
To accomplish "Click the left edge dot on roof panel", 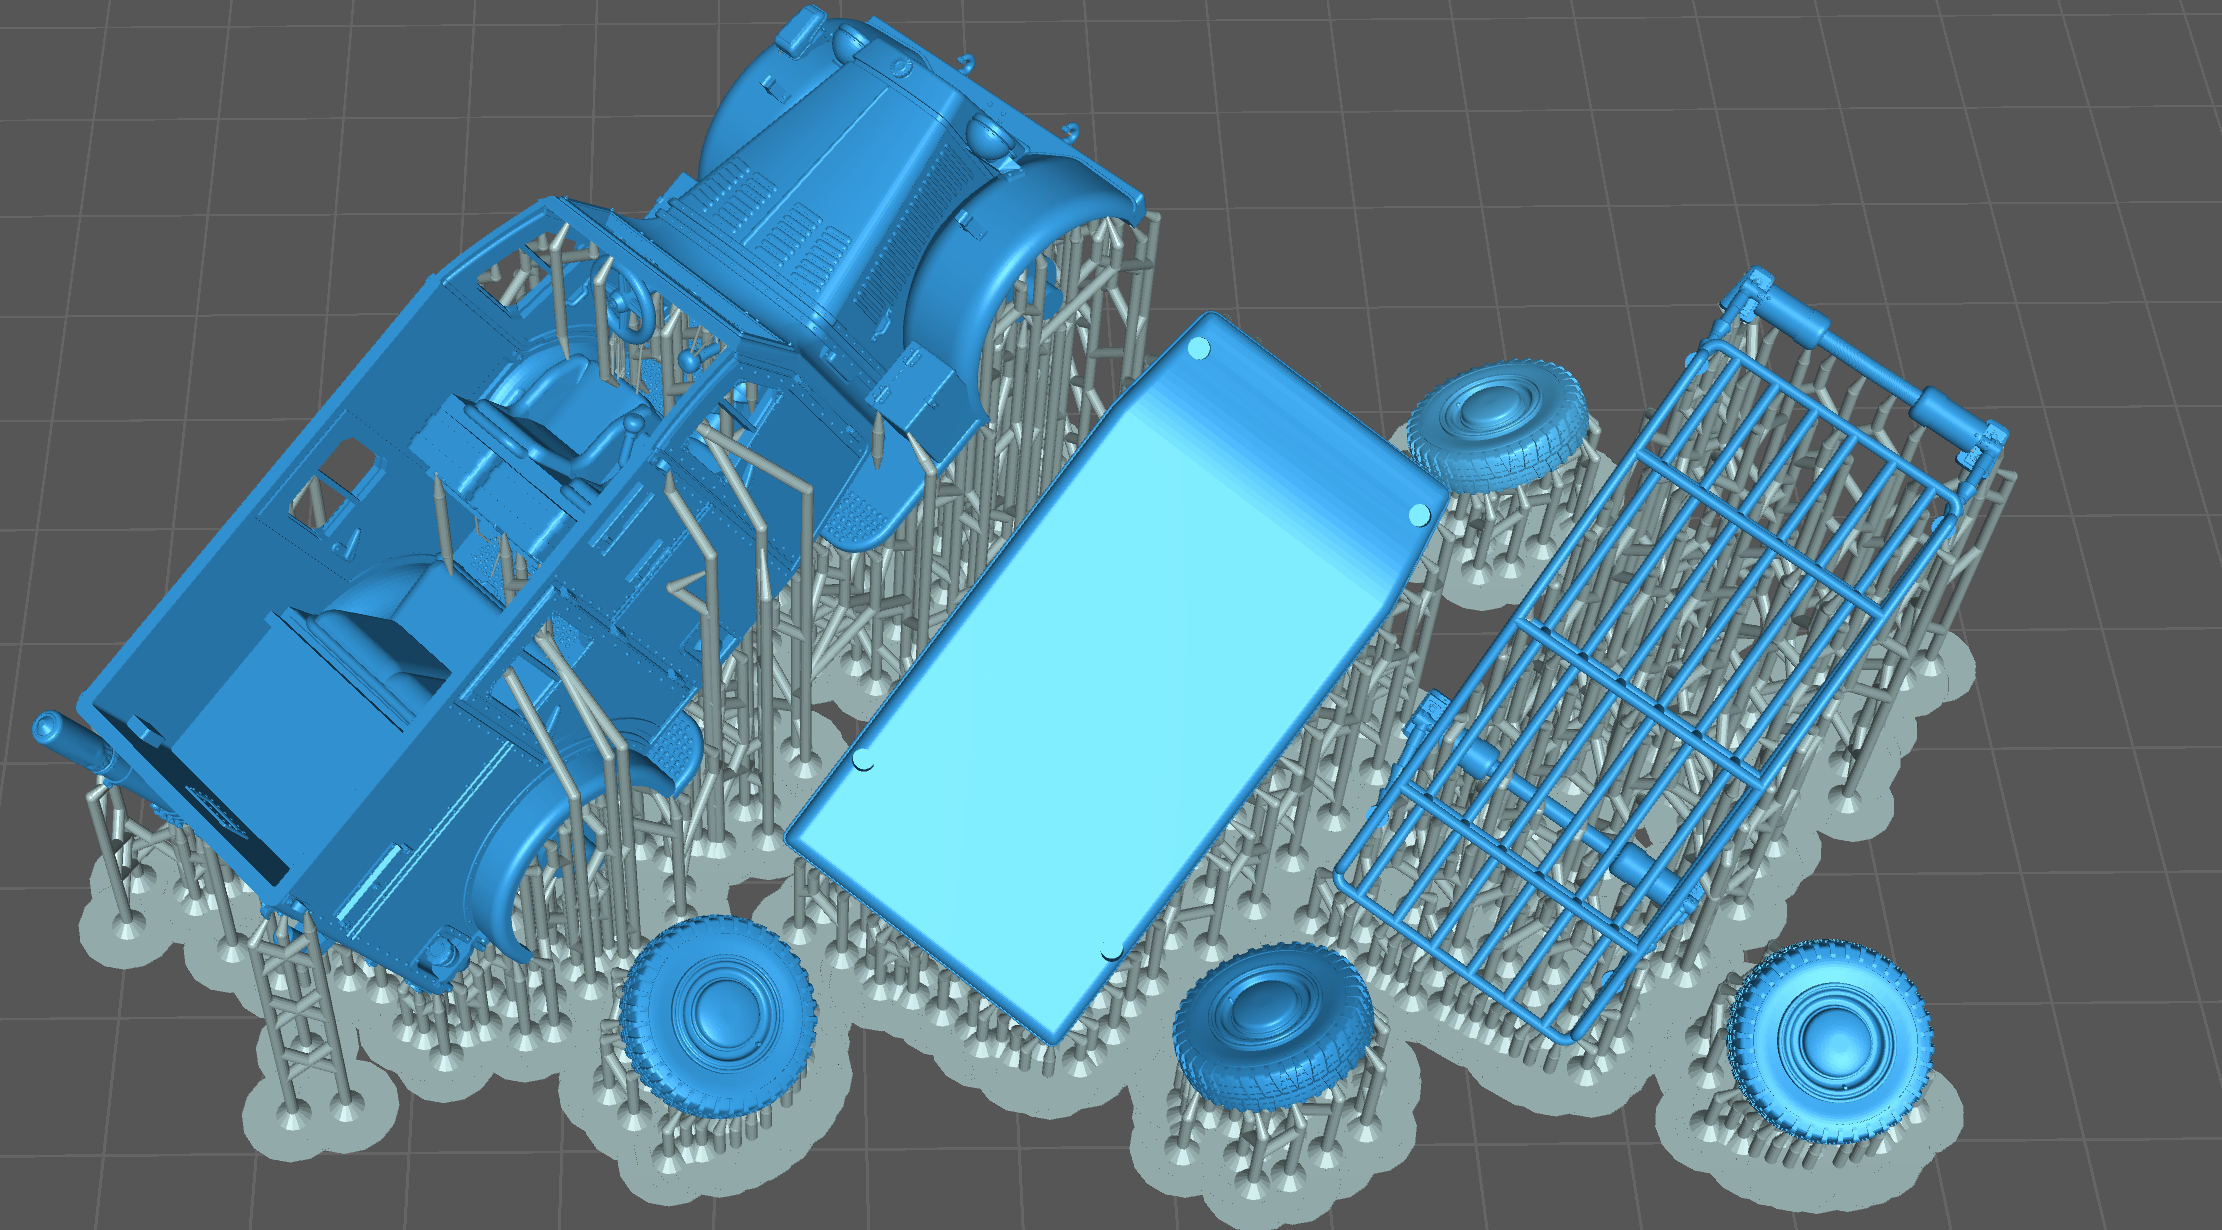I will 864,761.
